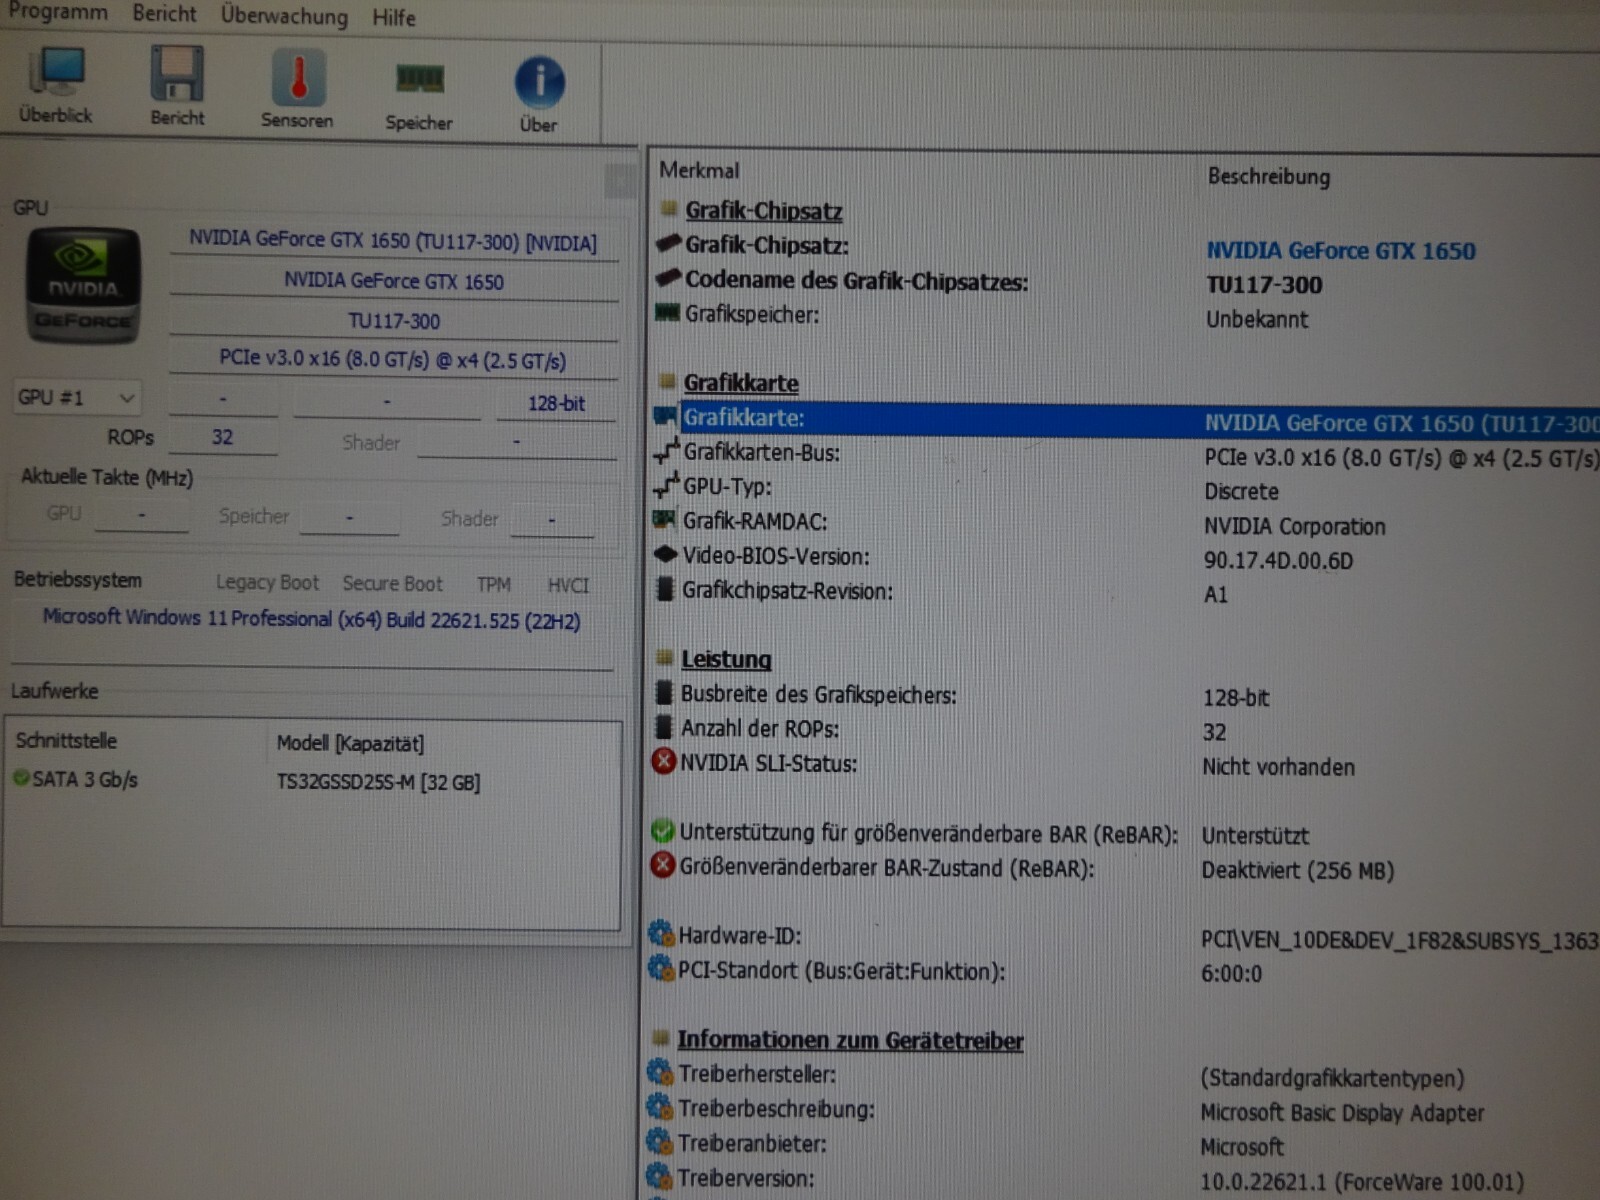The height and width of the screenshot is (1200, 1600).
Task: Click the Grafikkarte section header
Action: coord(741,383)
